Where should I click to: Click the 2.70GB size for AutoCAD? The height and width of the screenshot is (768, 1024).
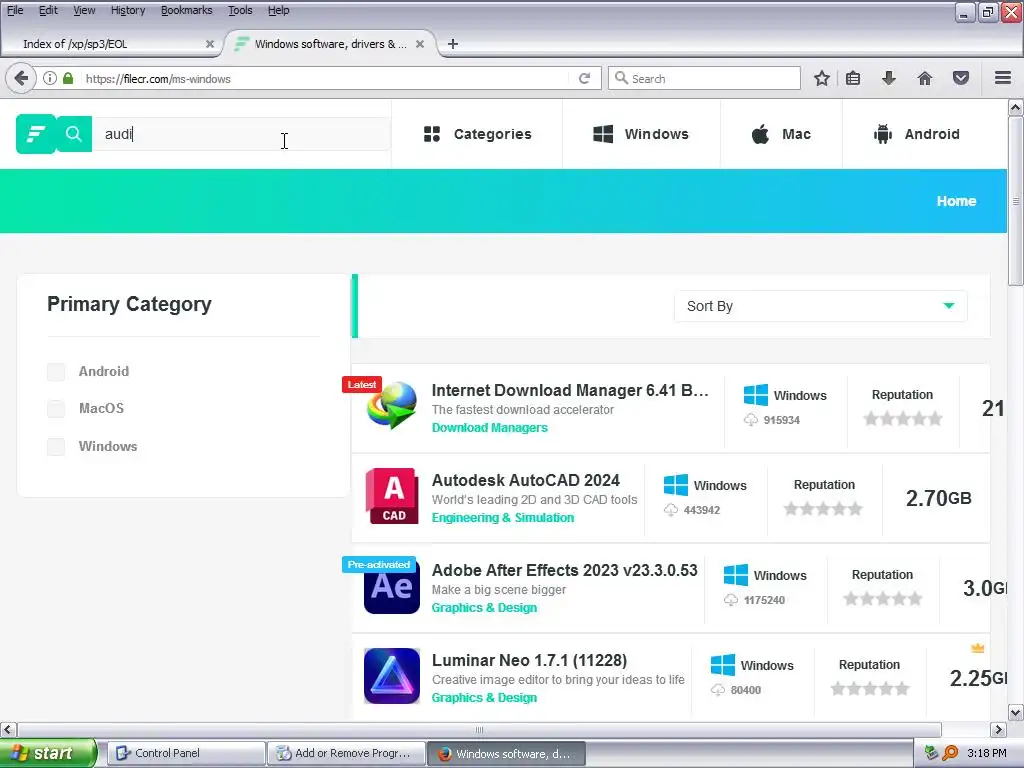click(x=938, y=498)
